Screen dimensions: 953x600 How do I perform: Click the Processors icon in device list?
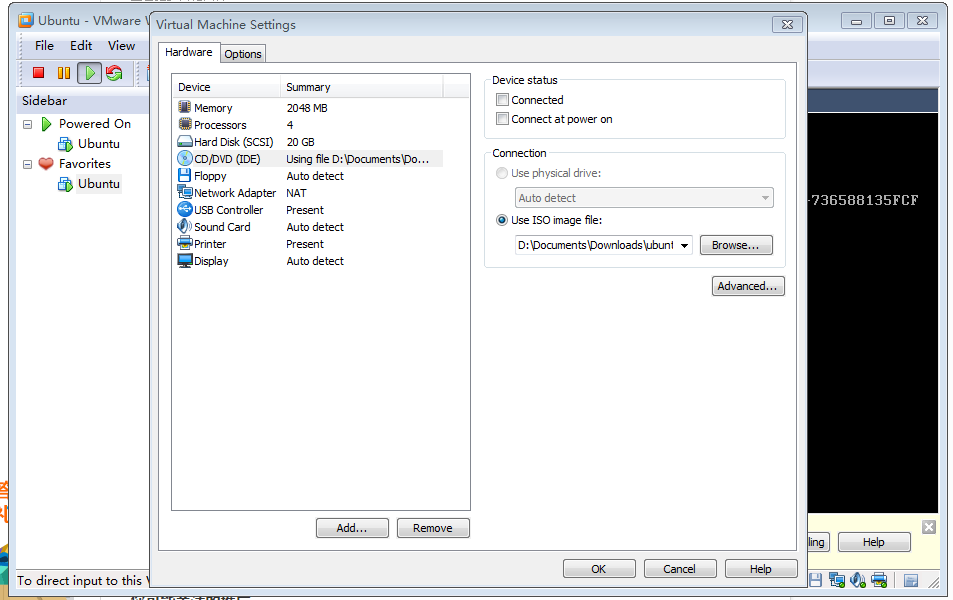(x=185, y=125)
